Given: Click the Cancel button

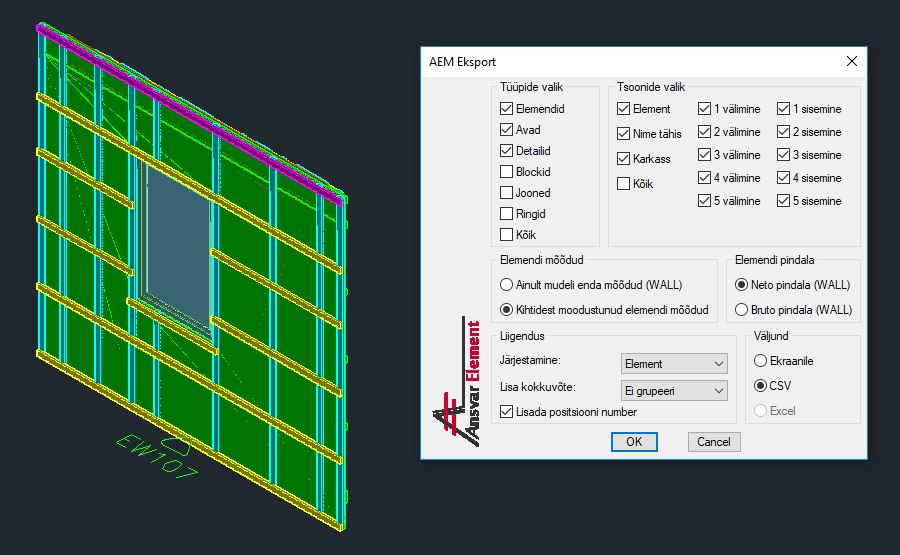Looking at the screenshot, I should click(714, 442).
